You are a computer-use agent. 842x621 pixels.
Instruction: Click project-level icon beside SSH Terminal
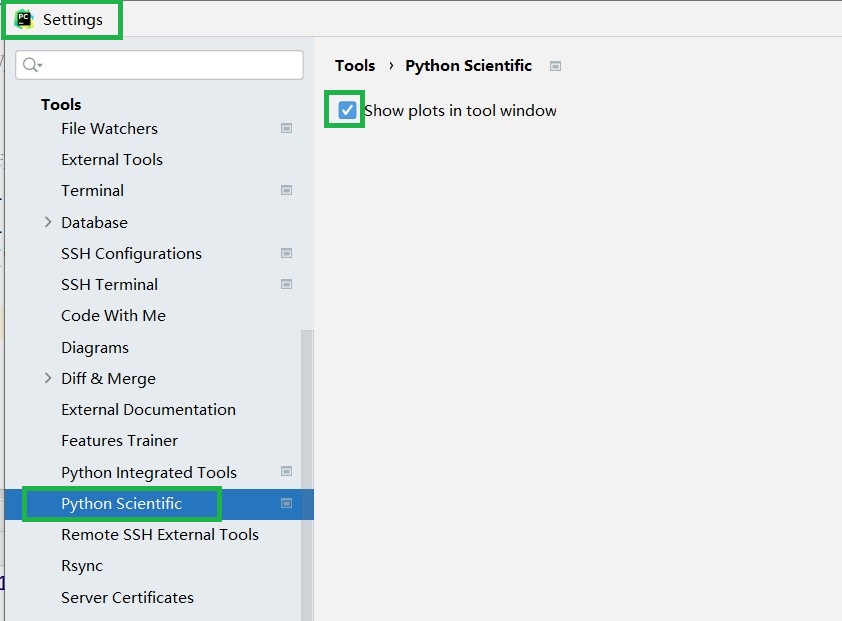point(286,284)
